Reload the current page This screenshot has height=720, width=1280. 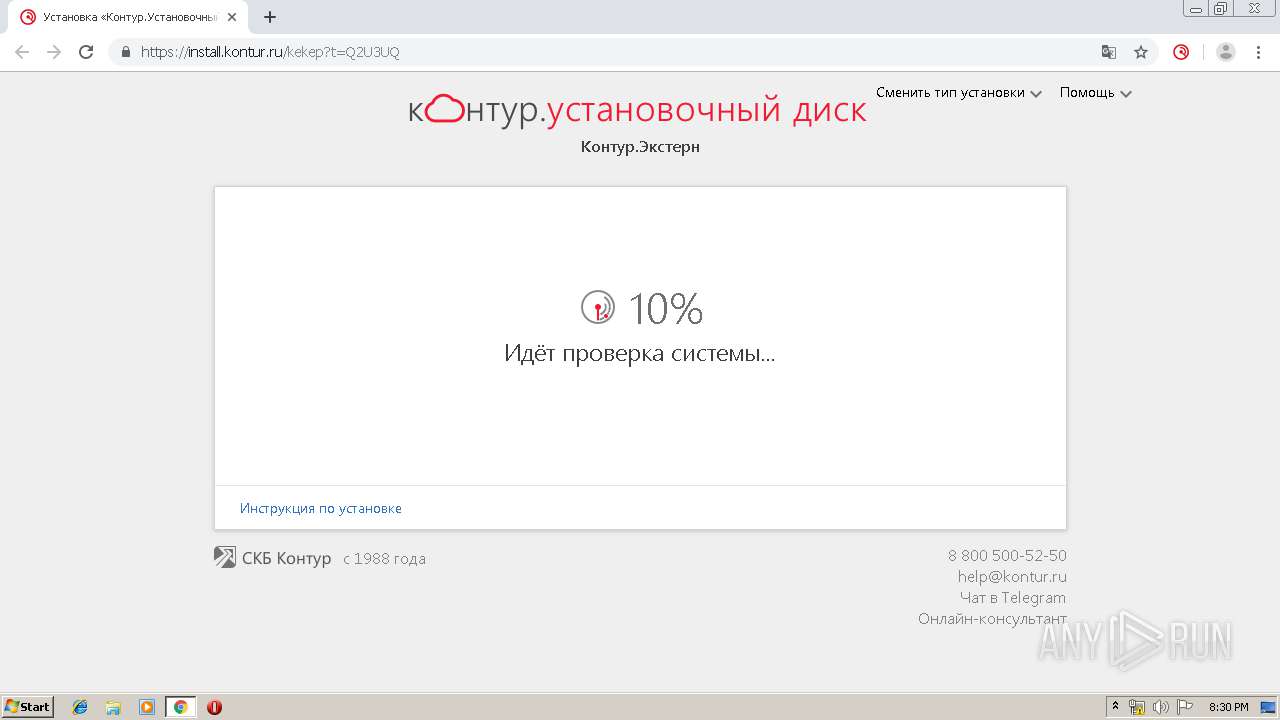86,52
